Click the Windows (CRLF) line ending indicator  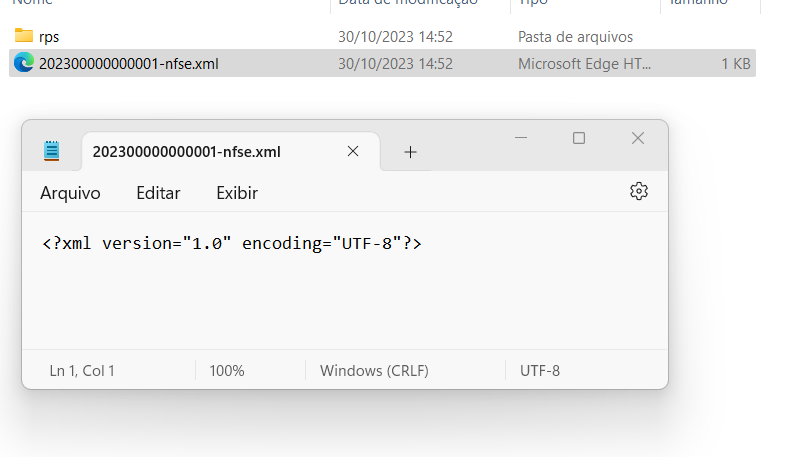374,371
